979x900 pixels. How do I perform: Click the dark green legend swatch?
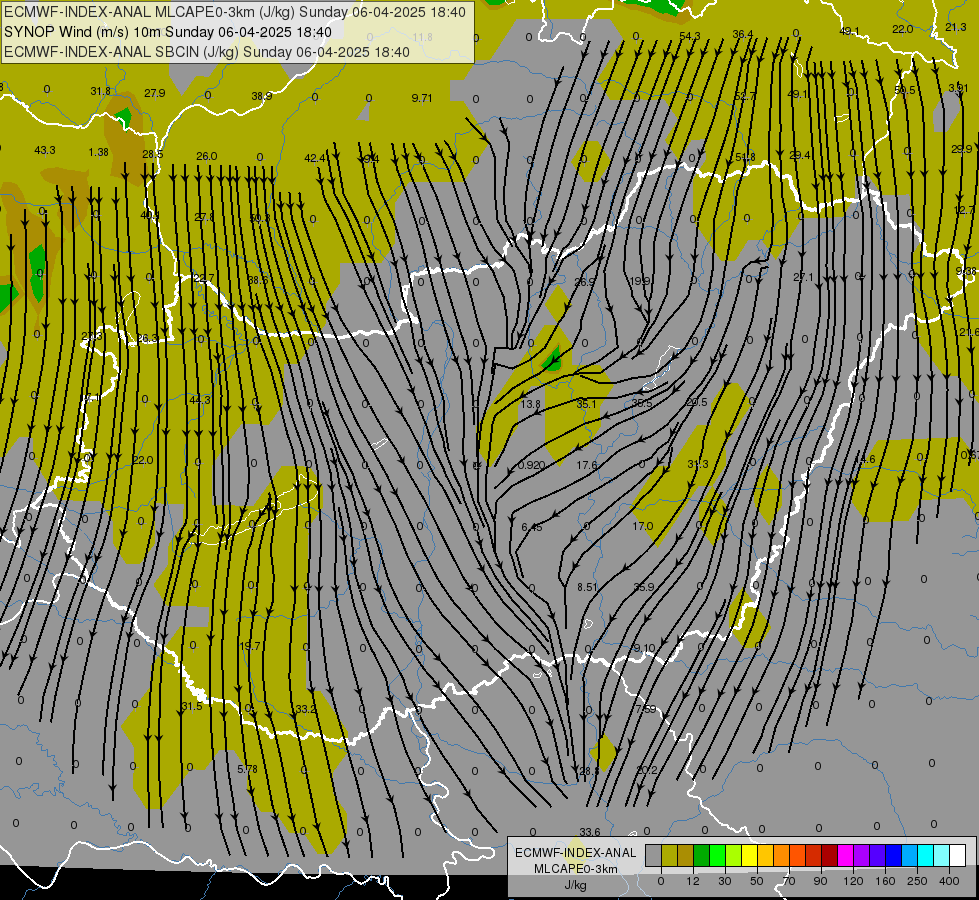coord(702,855)
